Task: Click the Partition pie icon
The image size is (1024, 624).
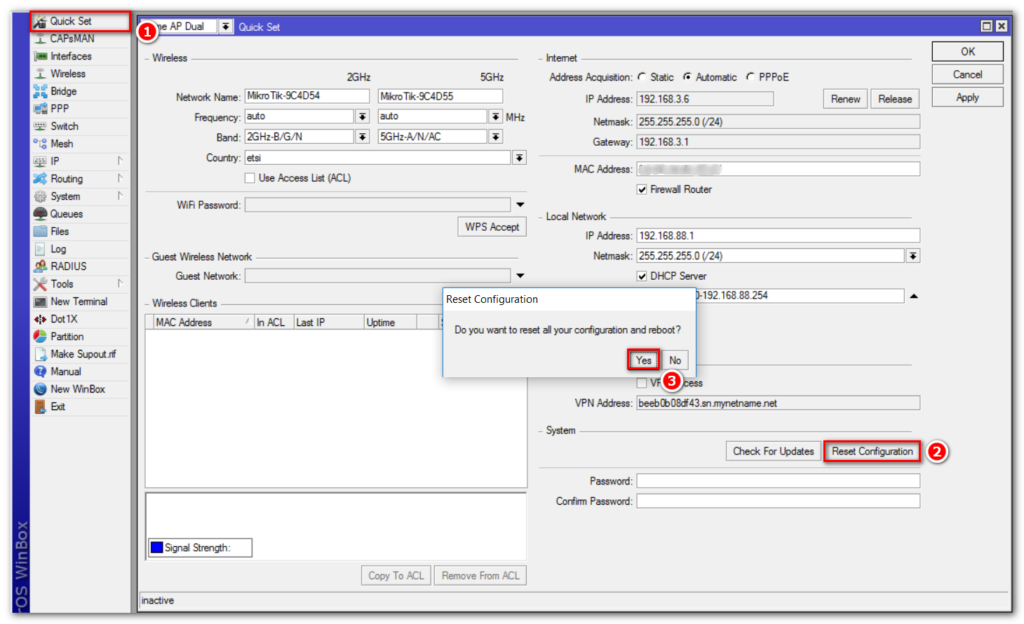Action: [40, 337]
